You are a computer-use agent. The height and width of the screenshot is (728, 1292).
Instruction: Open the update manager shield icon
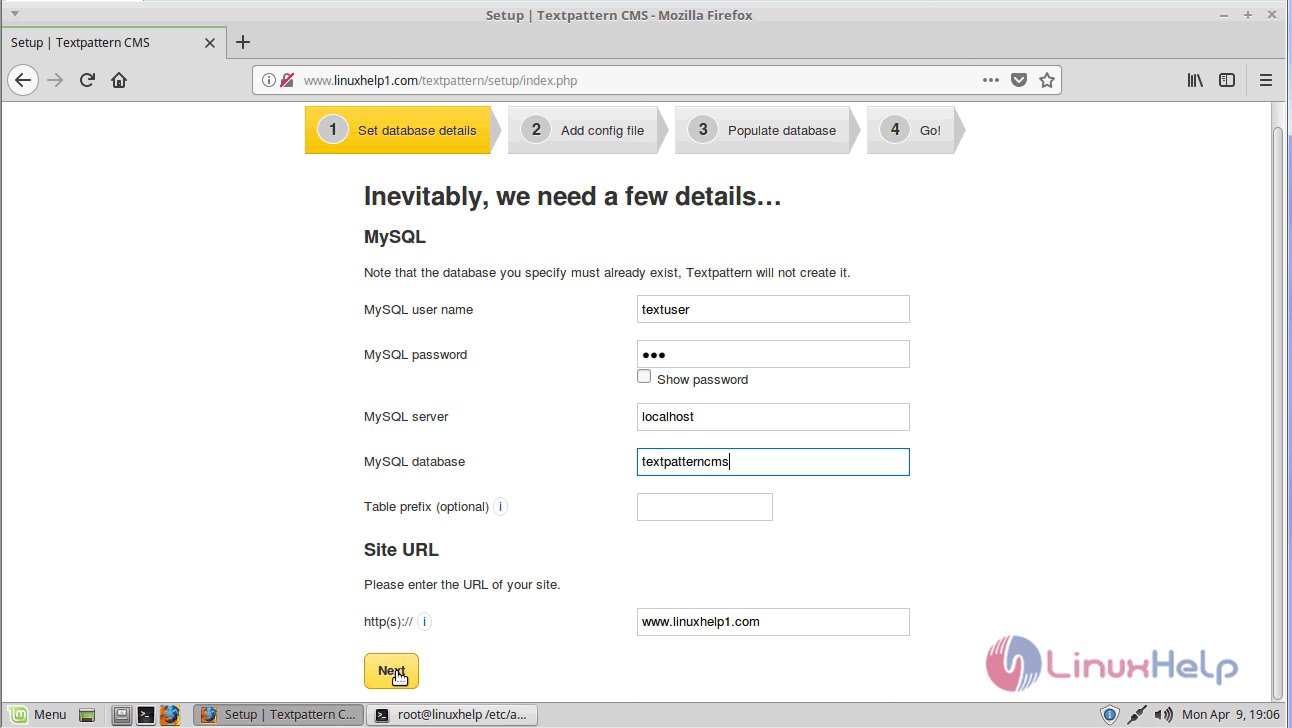(1109, 714)
